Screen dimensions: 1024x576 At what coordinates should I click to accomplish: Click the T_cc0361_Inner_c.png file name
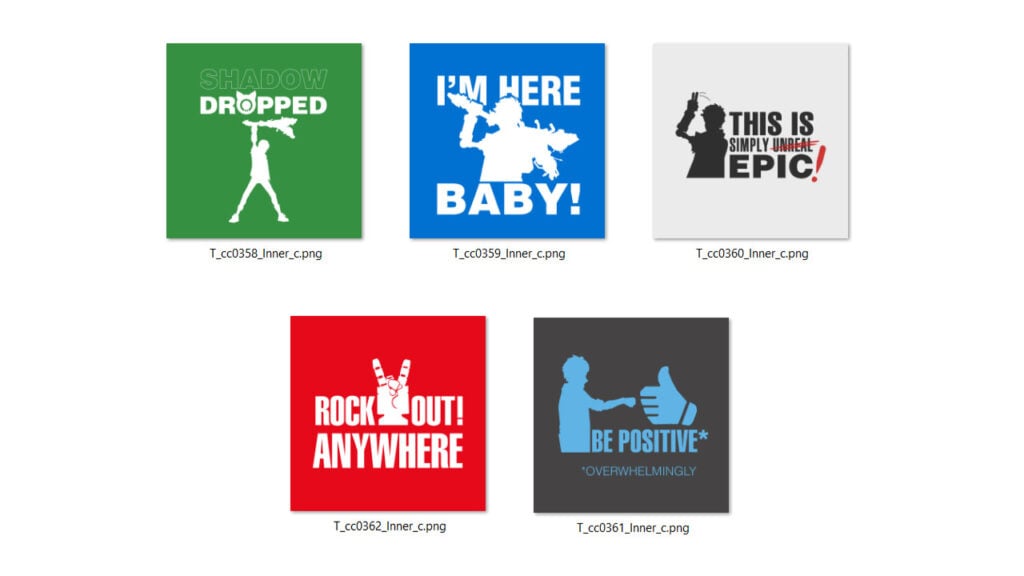tap(633, 528)
